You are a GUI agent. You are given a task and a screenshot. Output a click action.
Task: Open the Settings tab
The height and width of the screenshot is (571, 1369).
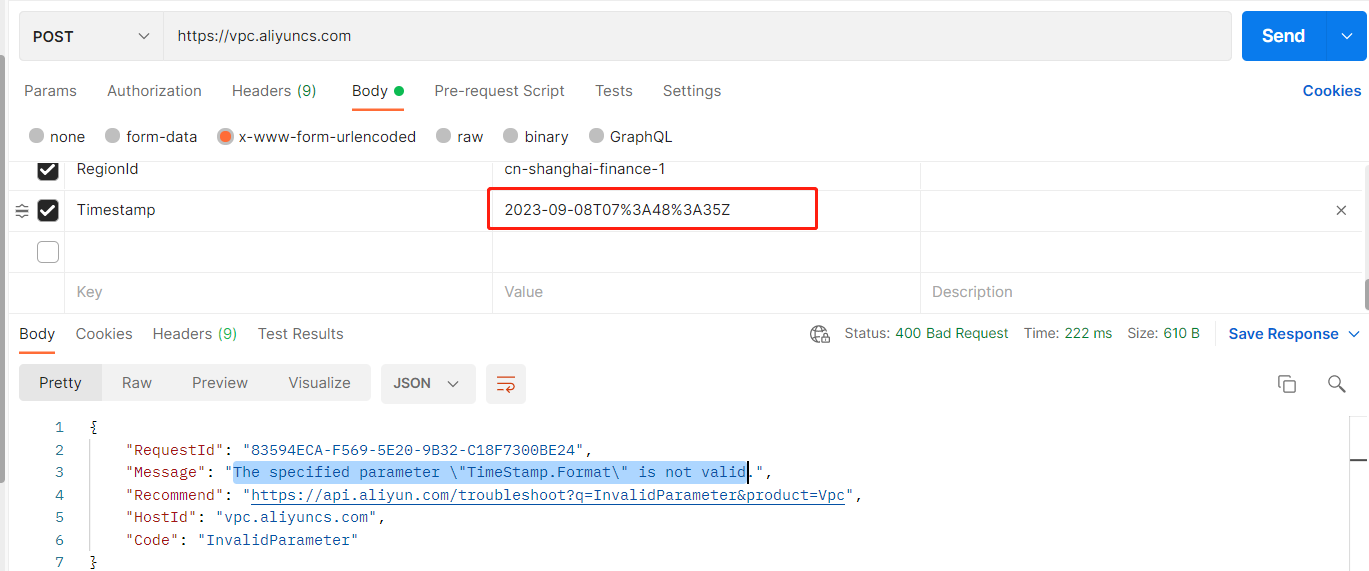(x=691, y=91)
